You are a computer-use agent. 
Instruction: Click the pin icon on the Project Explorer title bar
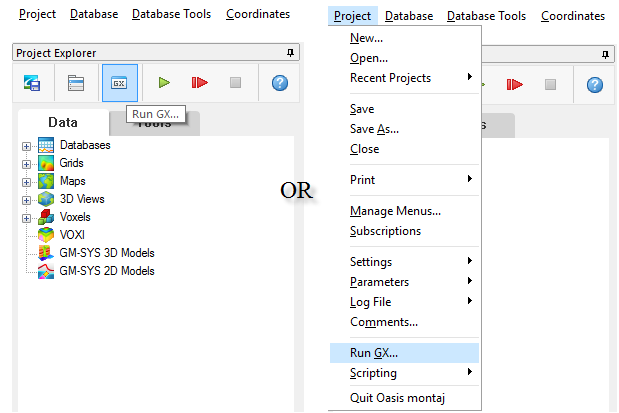coord(290,53)
